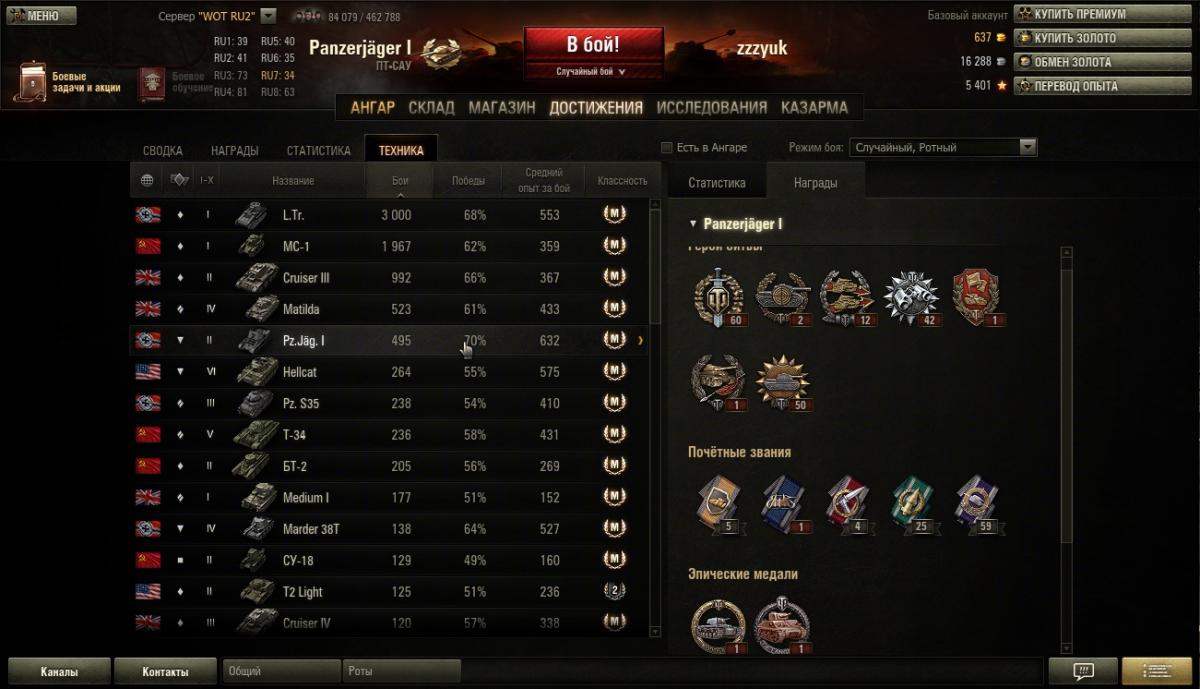1200x689 pixels.
Task: Open the Боевые задачи и акции icon
Action: pyautogui.click(x=30, y=83)
